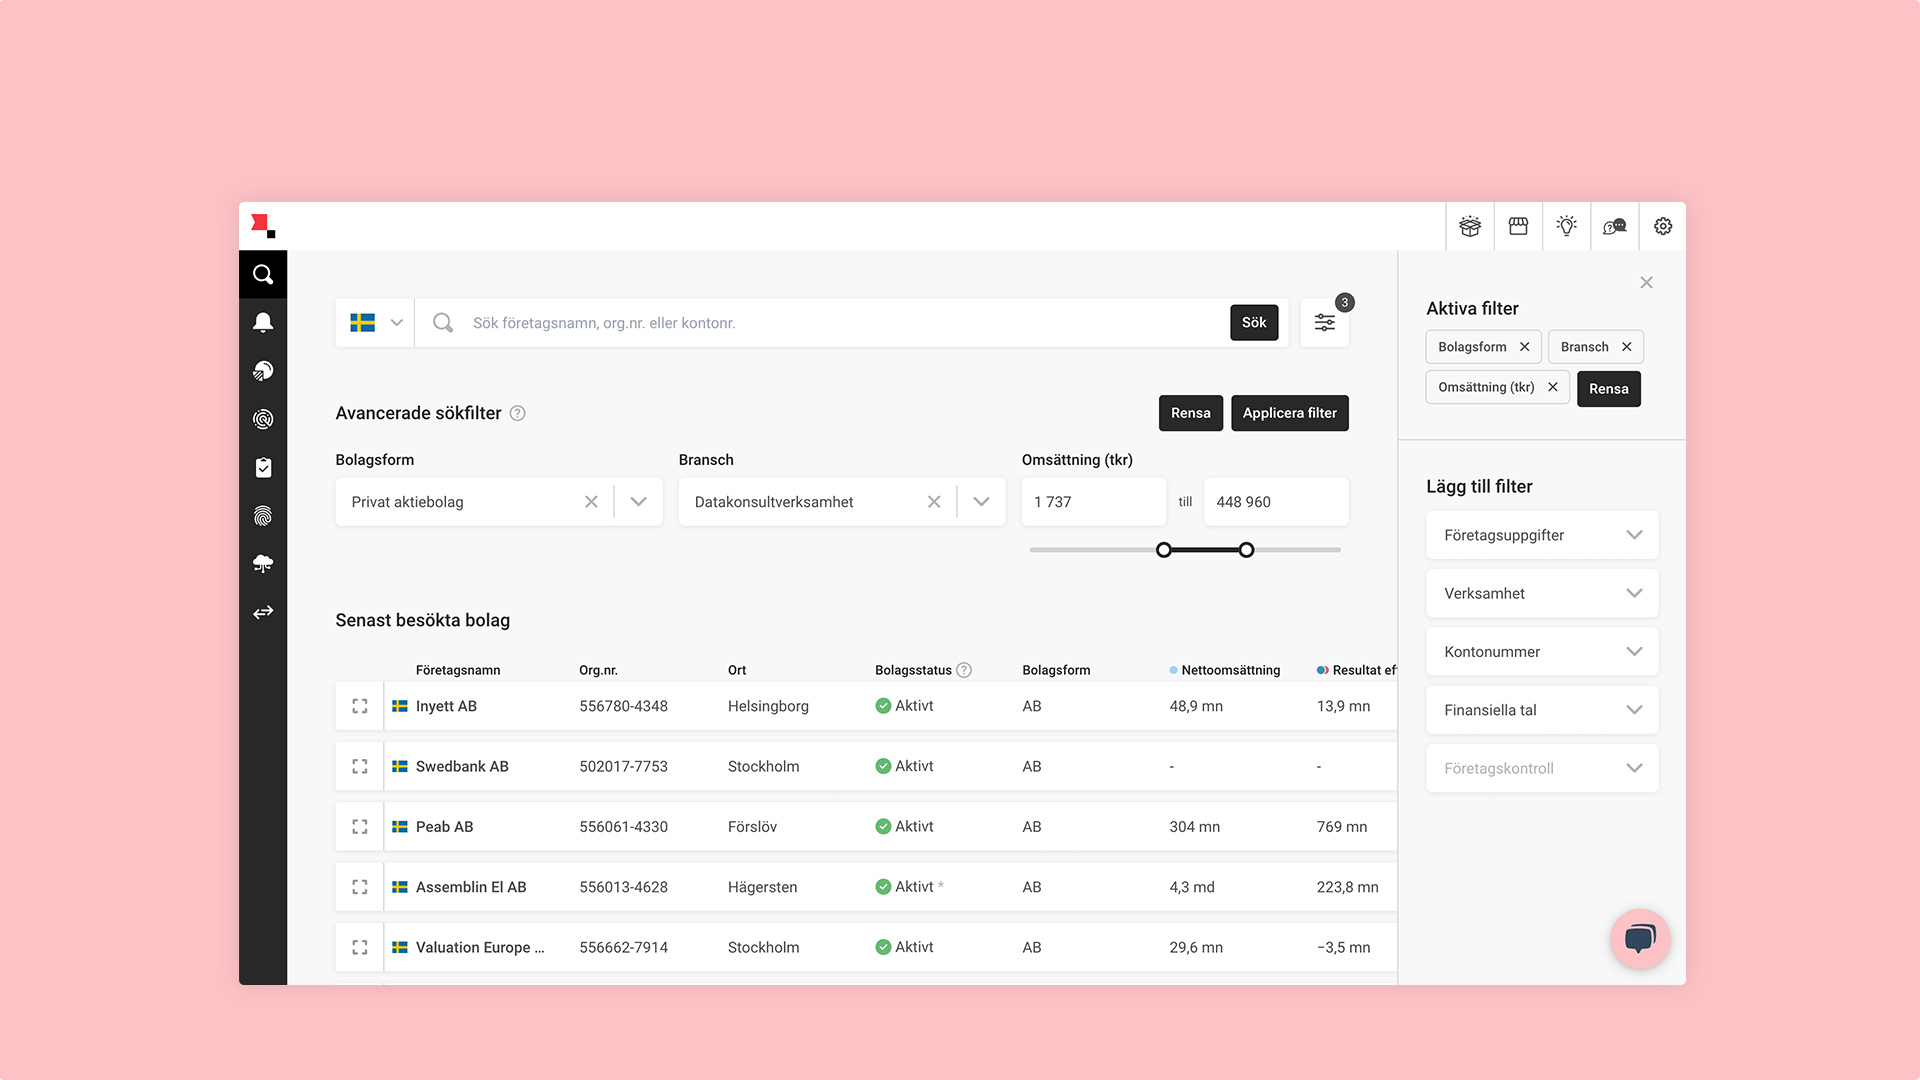
Task: Expand the Valuation Europe row icon
Action: click(360, 947)
